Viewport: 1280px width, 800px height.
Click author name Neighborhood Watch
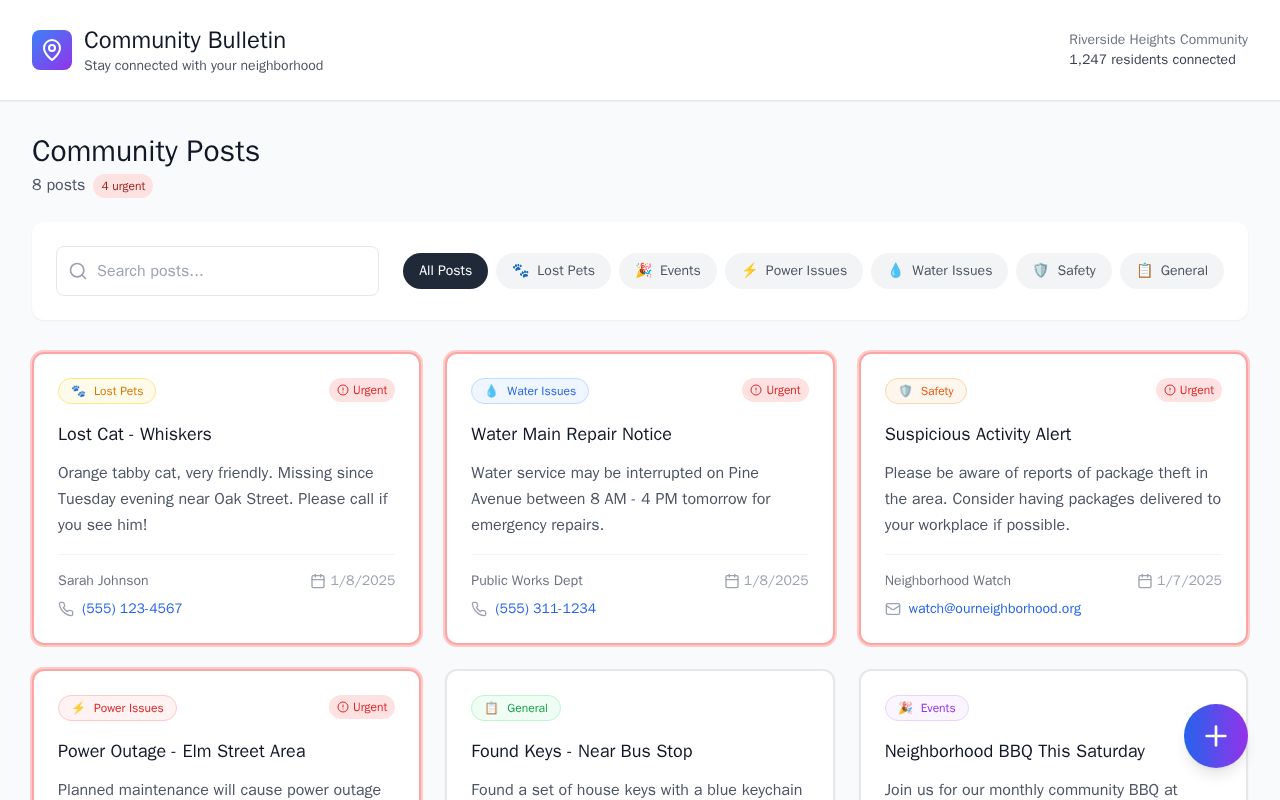tap(948, 581)
